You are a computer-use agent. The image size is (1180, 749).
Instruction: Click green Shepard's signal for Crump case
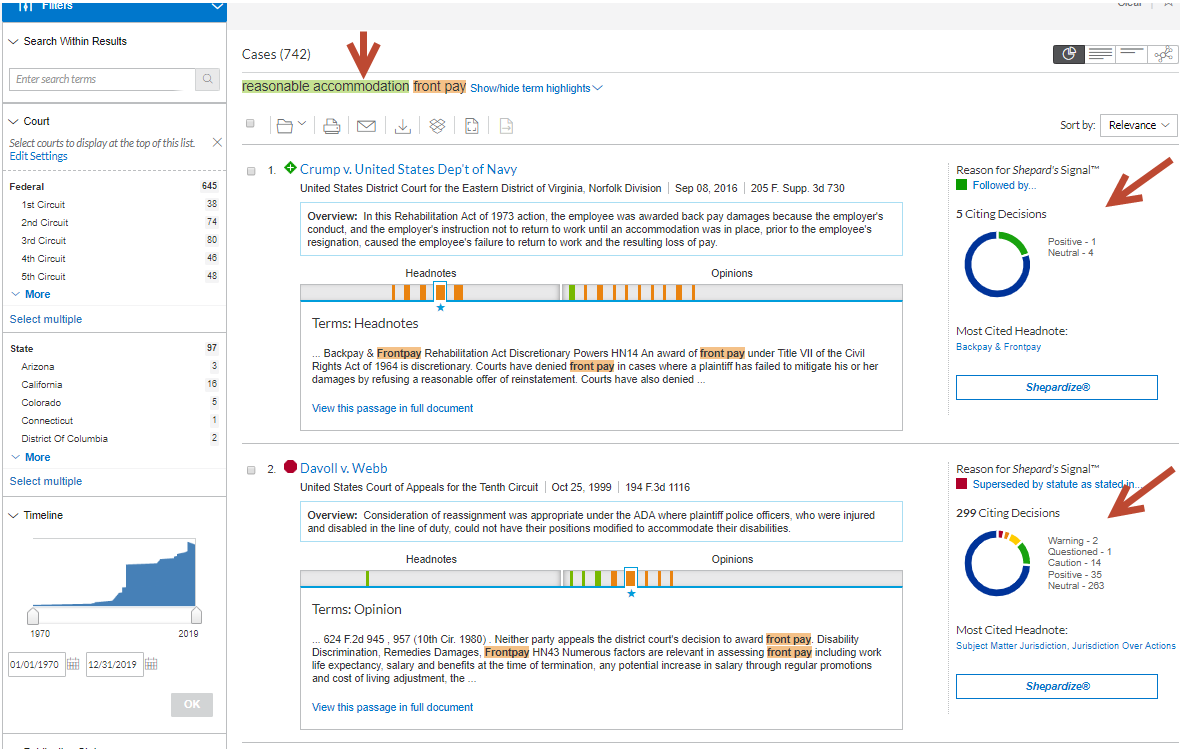click(x=290, y=168)
